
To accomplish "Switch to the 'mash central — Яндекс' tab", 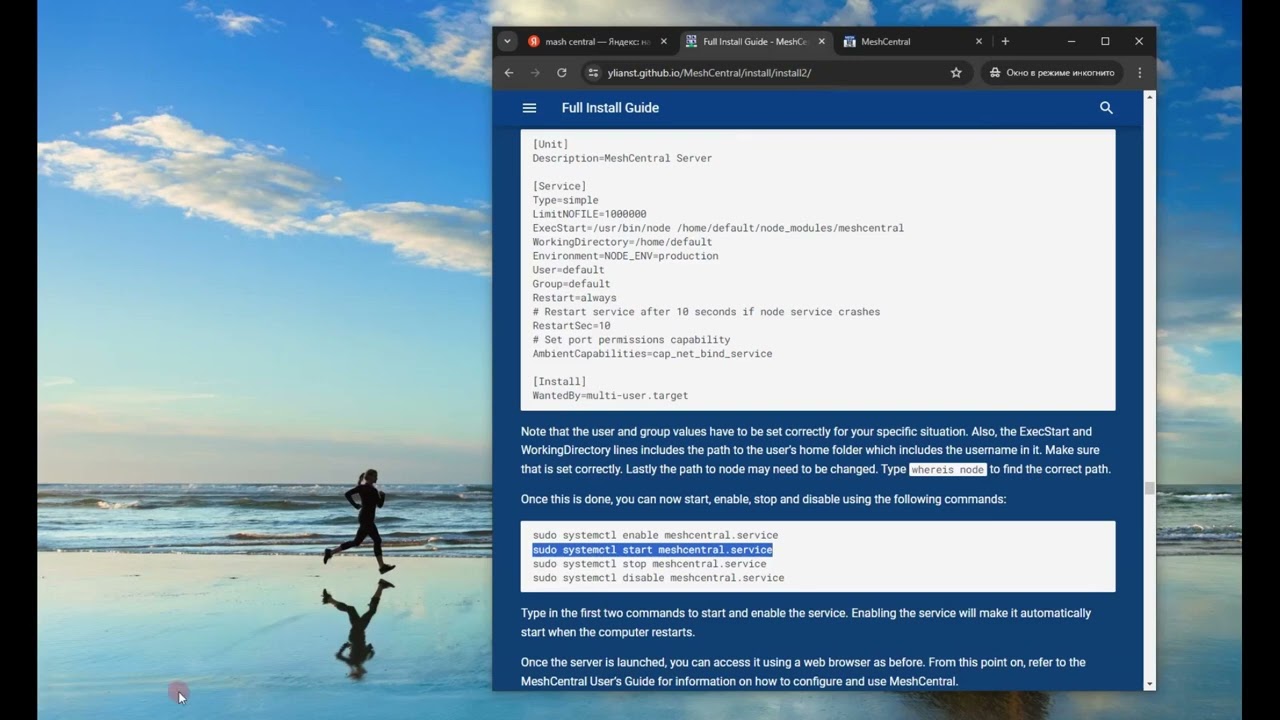I will tap(597, 42).
